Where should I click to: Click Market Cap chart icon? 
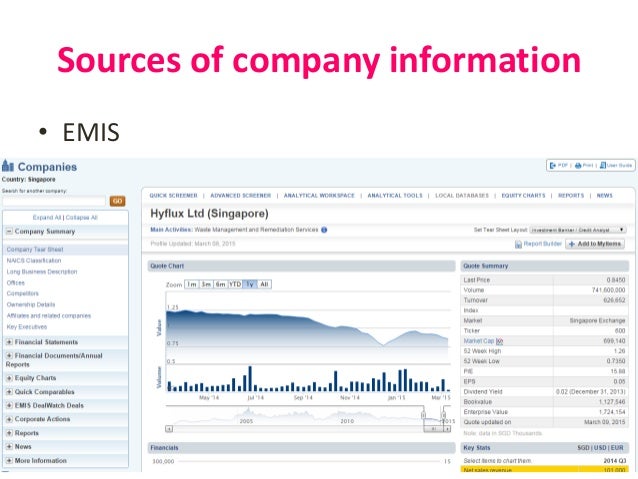[x=499, y=341]
